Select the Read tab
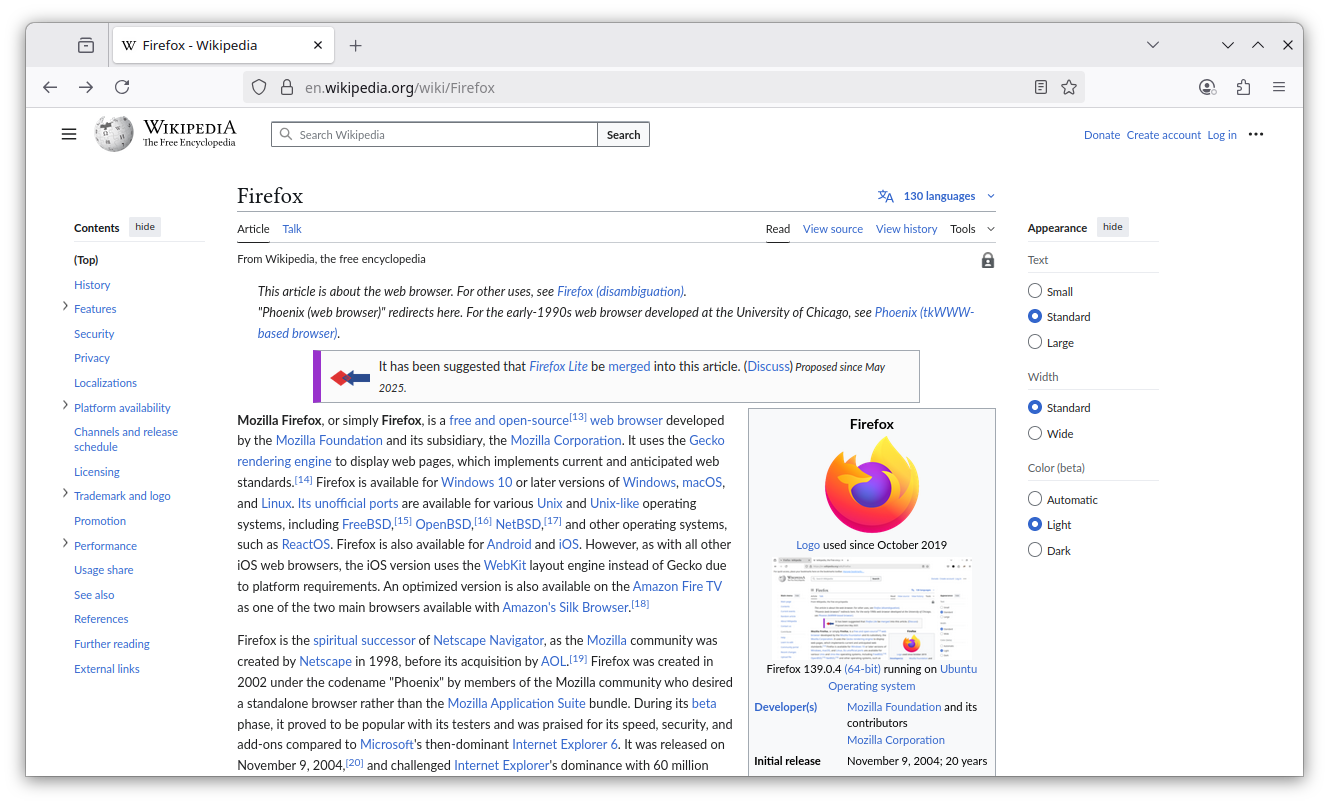Image resolution: width=1329 pixels, height=805 pixels. 778,229
